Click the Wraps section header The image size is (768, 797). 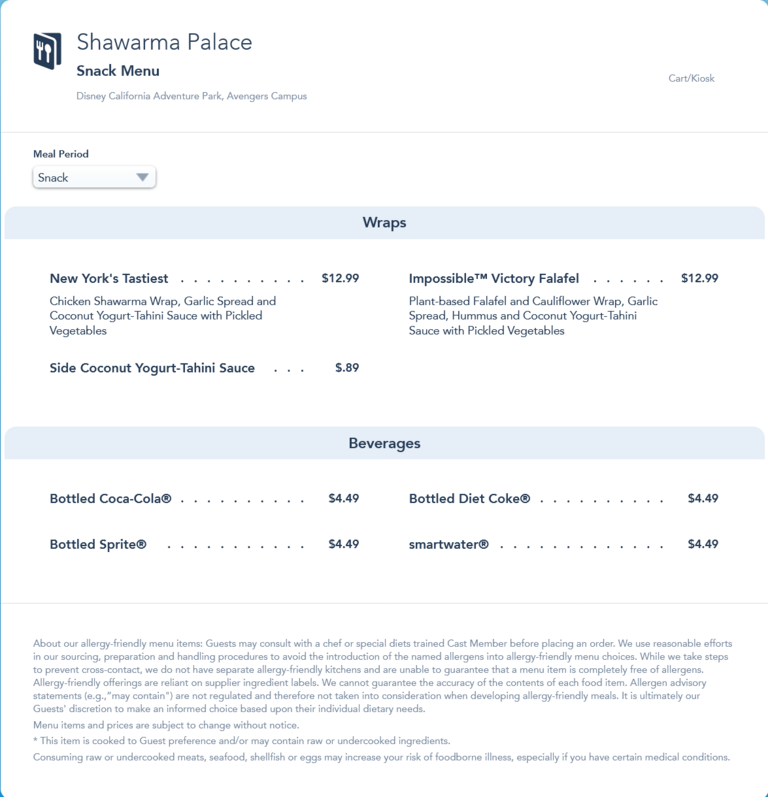384,223
